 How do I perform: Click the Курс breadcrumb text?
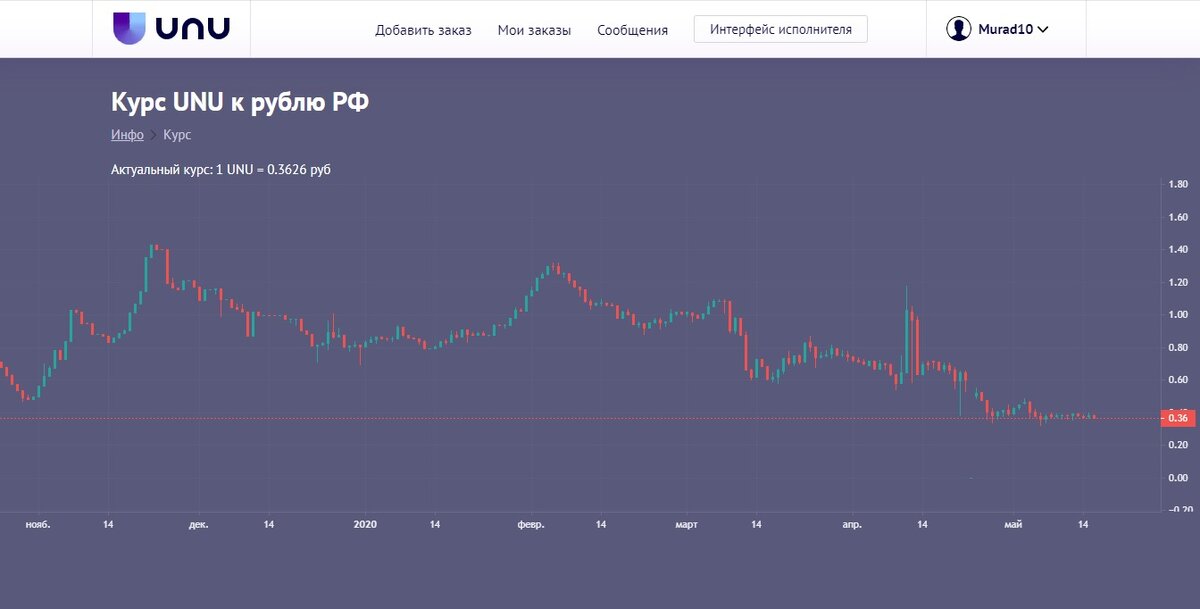pyautogui.click(x=177, y=134)
